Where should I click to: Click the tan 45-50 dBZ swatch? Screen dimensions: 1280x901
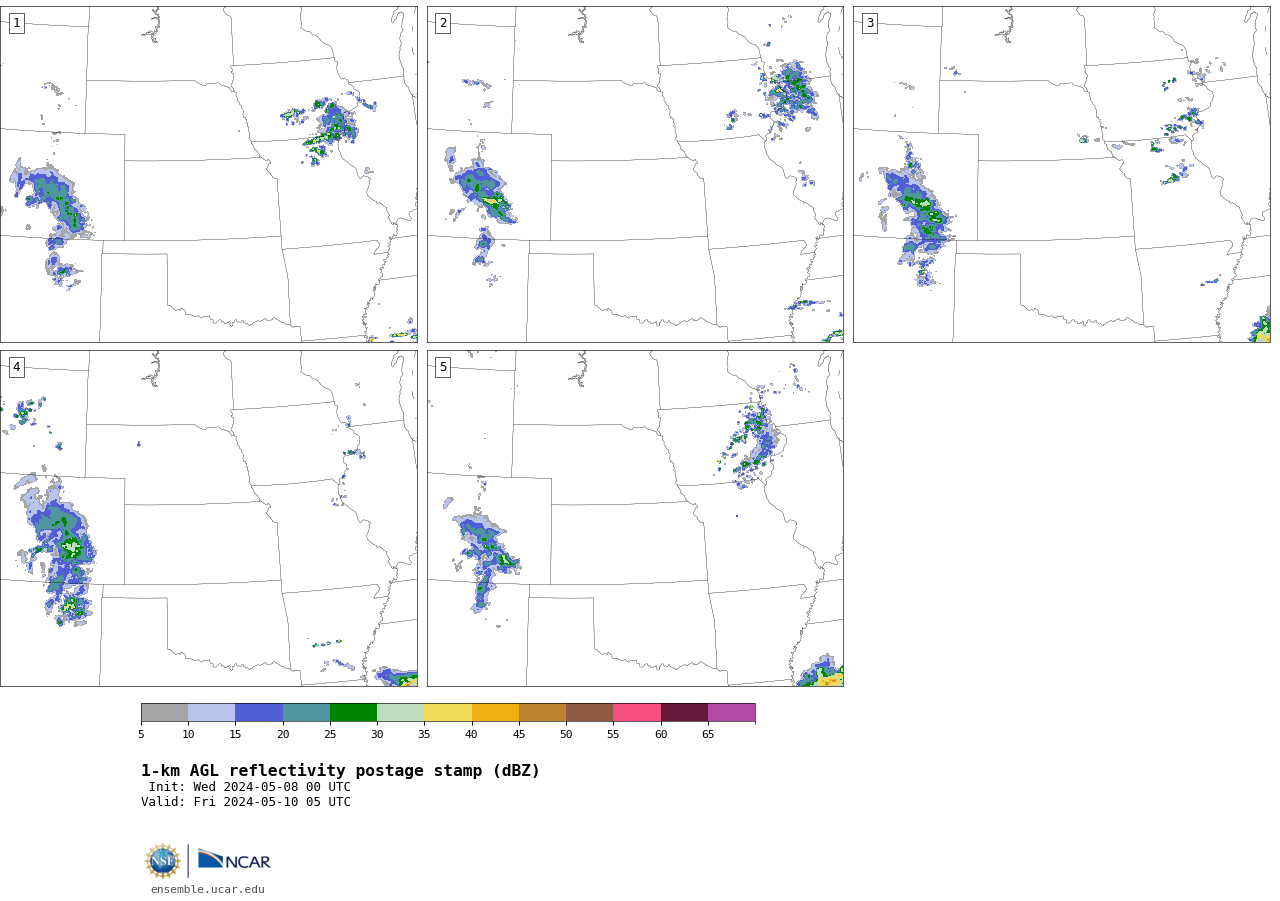click(542, 712)
